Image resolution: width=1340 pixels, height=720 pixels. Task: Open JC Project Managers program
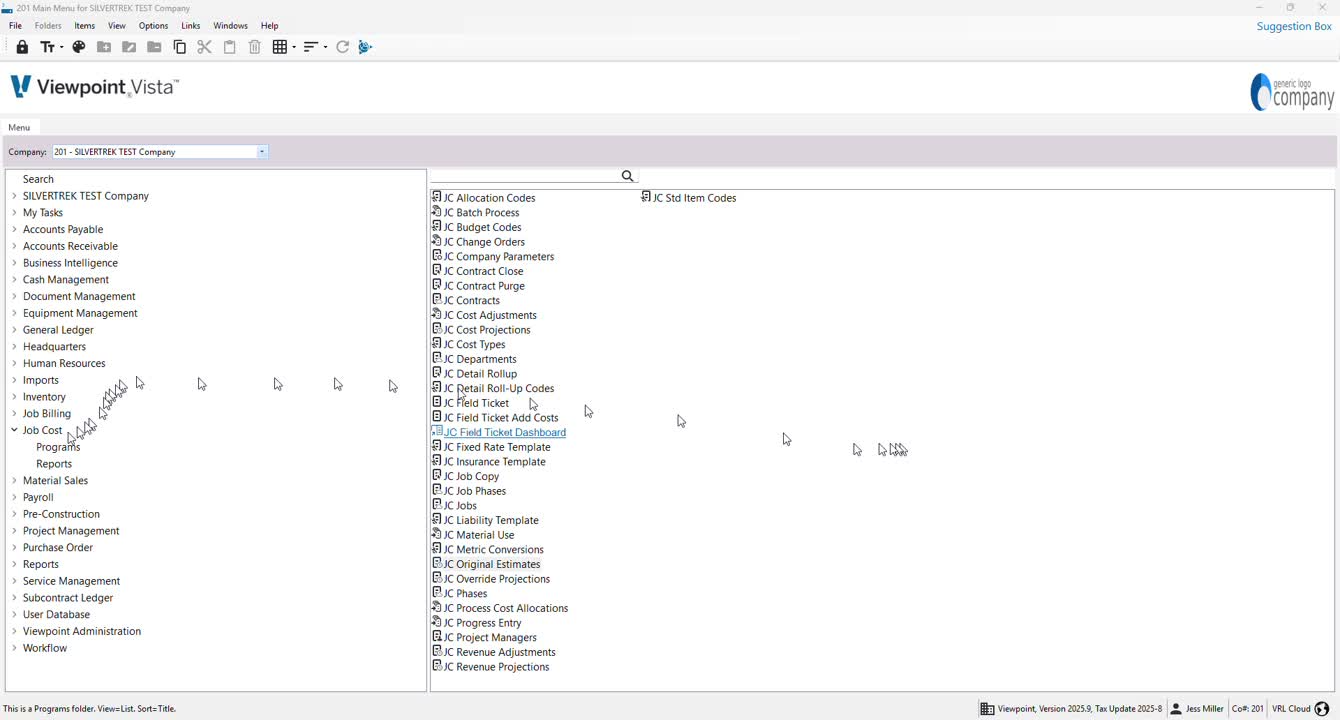pos(490,638)
